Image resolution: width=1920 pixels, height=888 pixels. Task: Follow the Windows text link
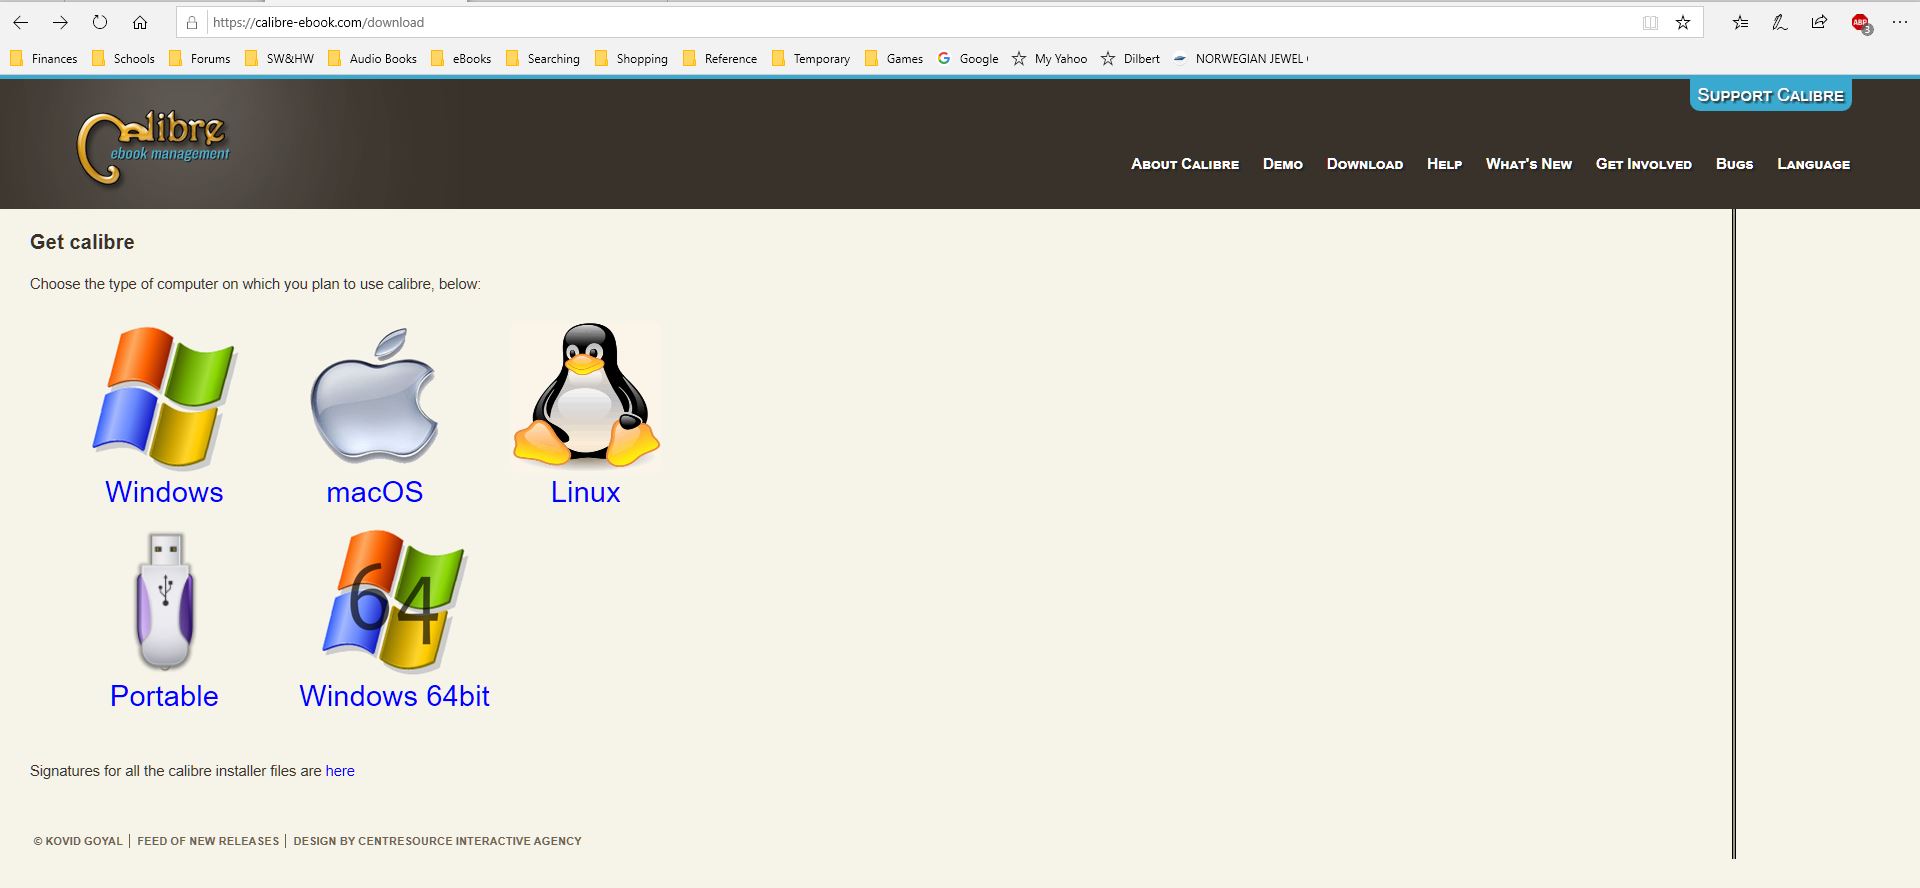pyautogui.click(x=164, y=492)
